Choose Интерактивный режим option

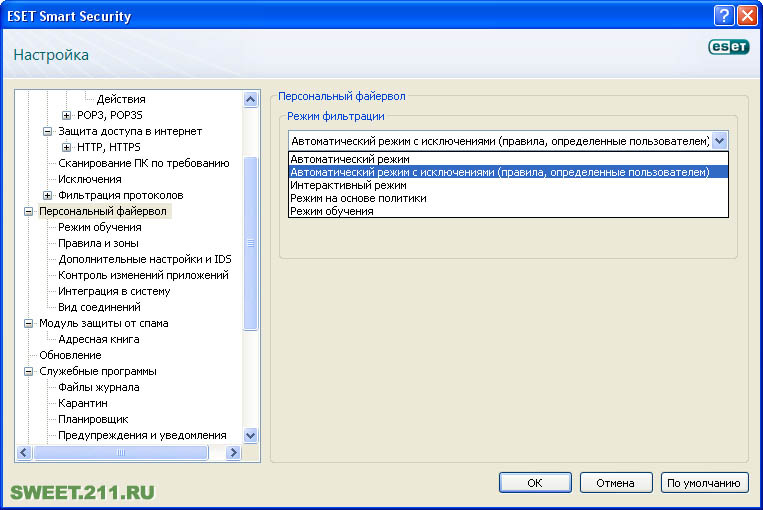(508, 185)
